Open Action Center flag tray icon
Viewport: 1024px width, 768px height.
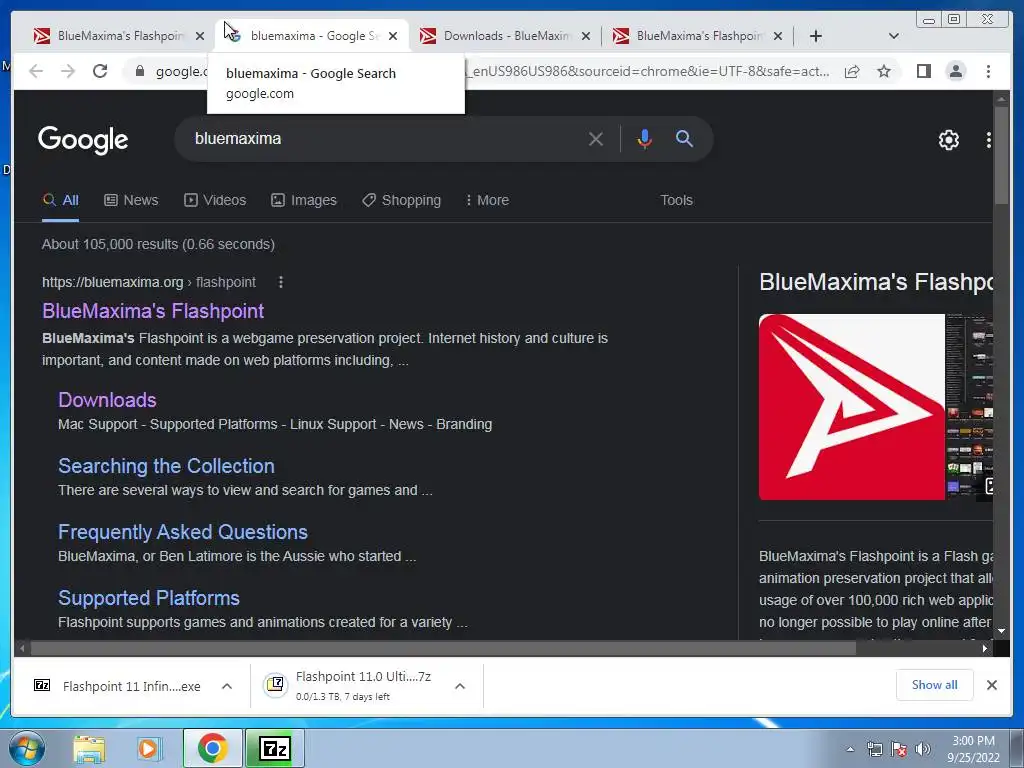click(899, 749)
